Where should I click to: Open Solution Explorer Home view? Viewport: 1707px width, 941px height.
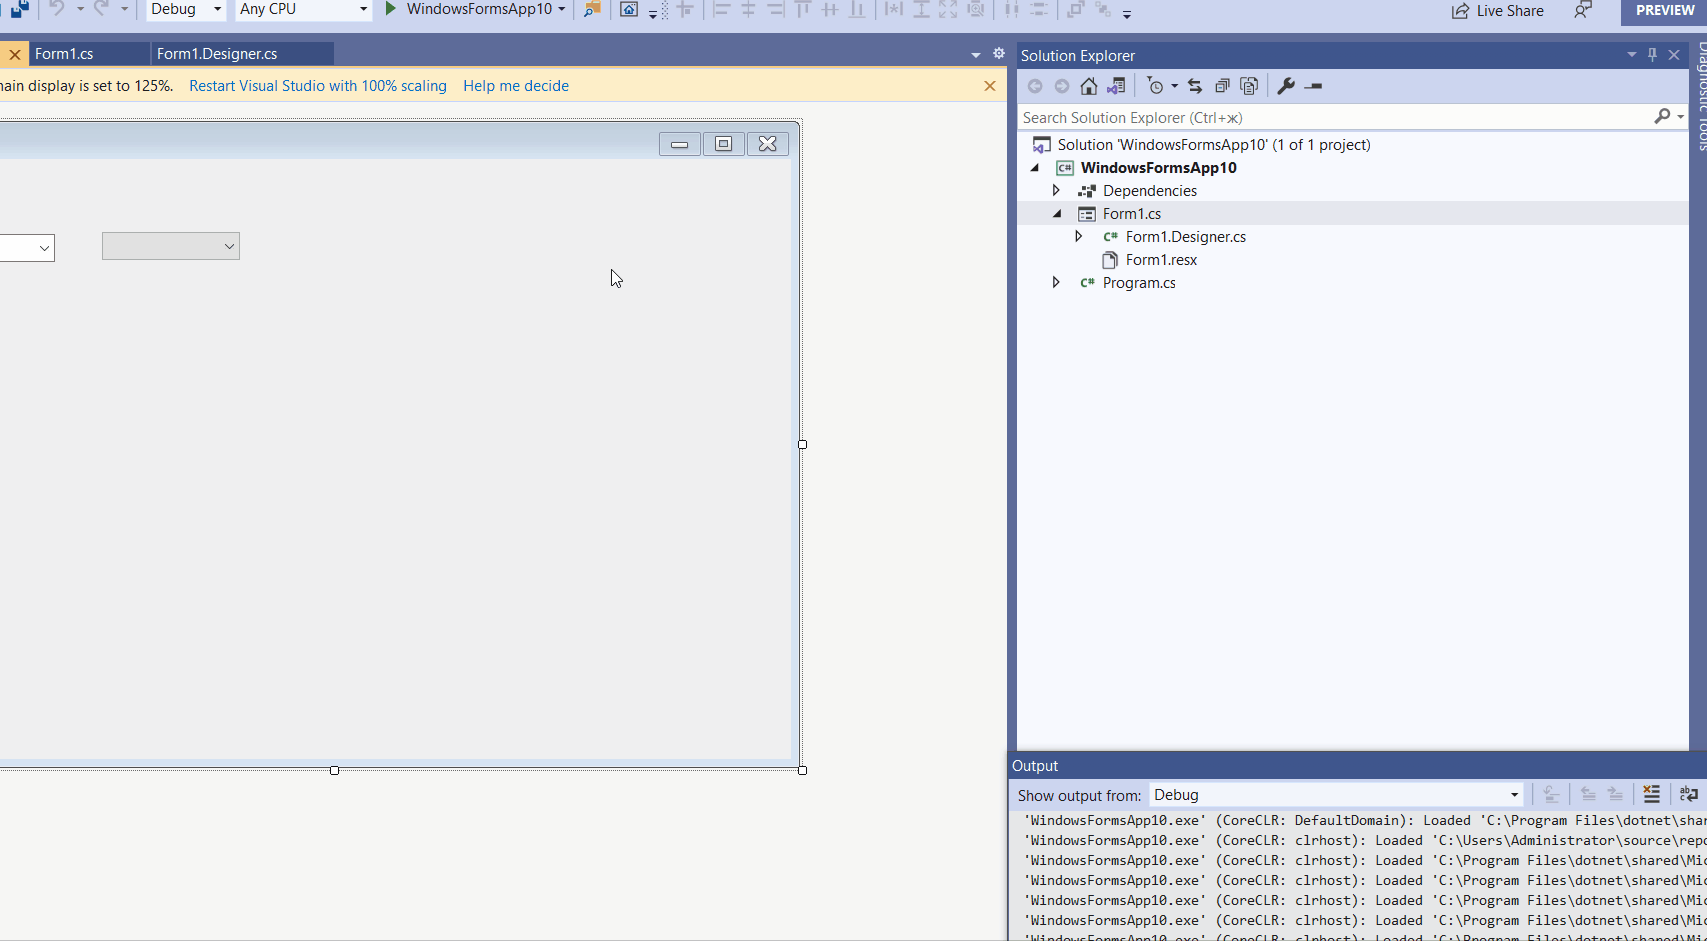(x=1089, y=86)
